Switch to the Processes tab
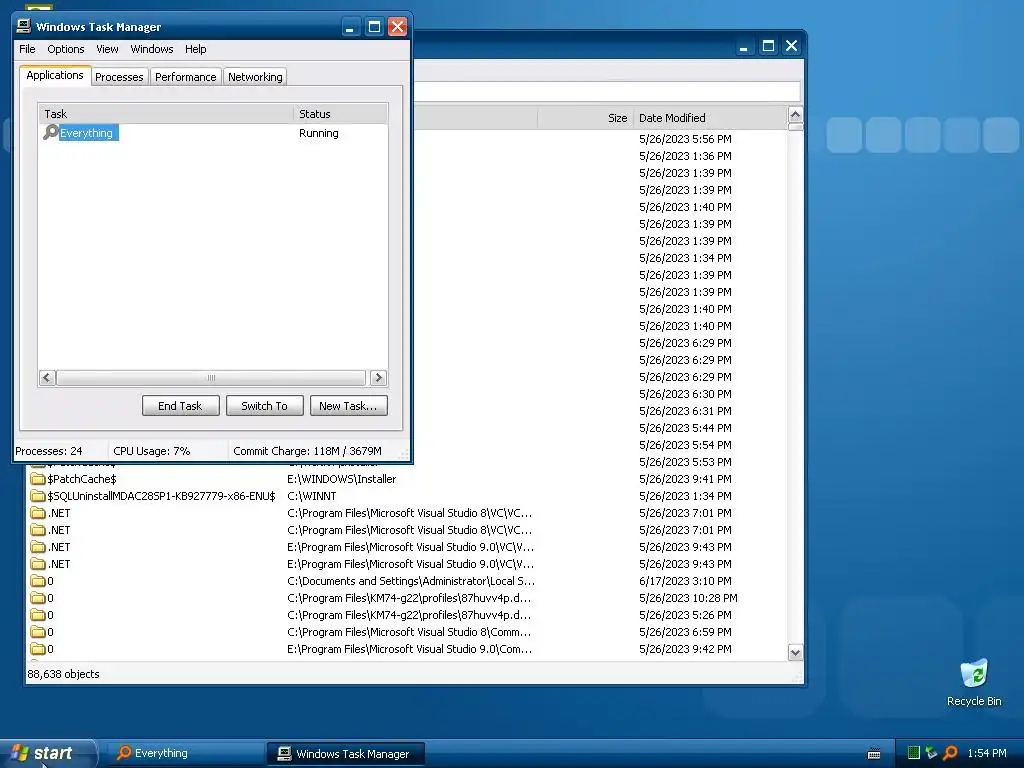 [119, 77]
